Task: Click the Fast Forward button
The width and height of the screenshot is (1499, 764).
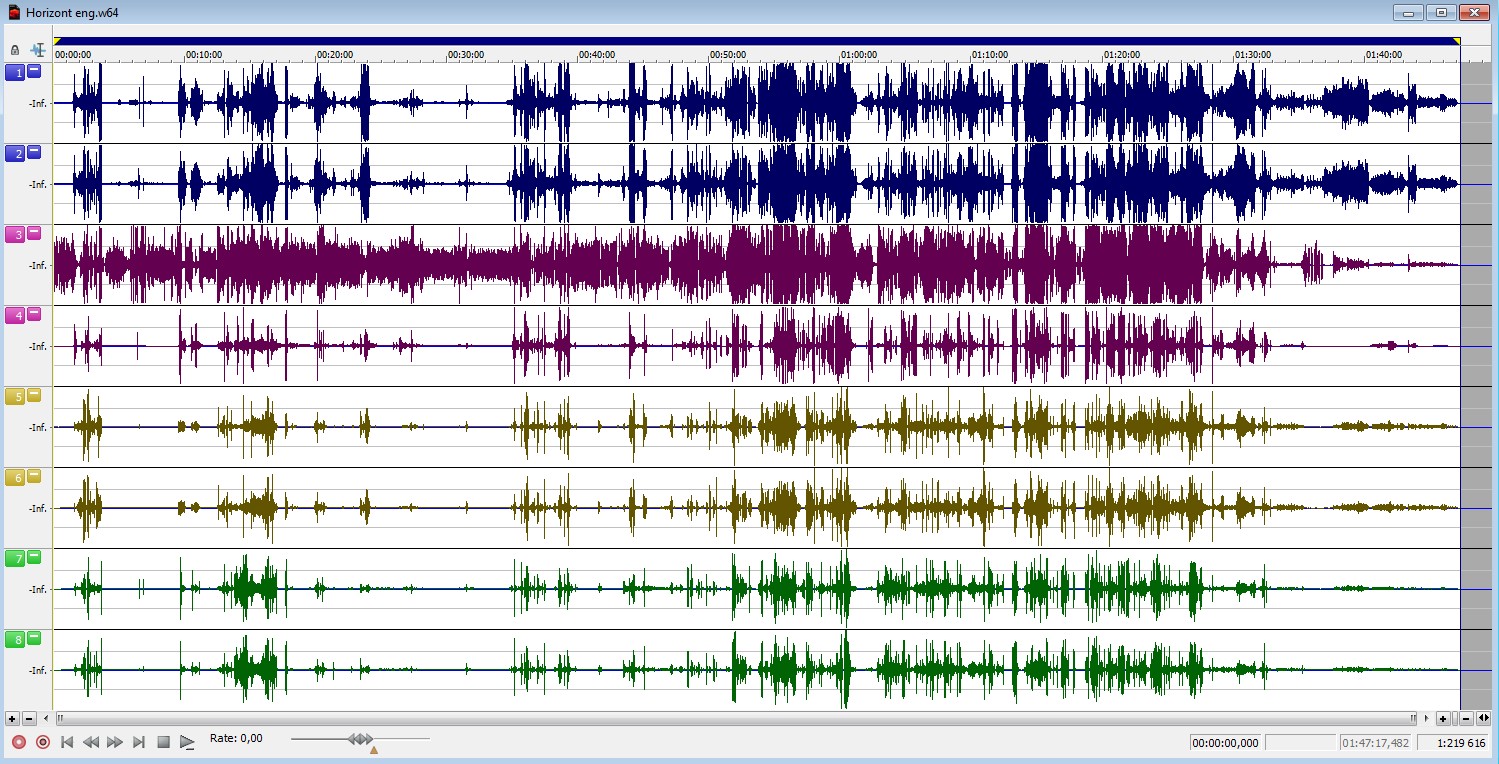Action: coord(115,742)
